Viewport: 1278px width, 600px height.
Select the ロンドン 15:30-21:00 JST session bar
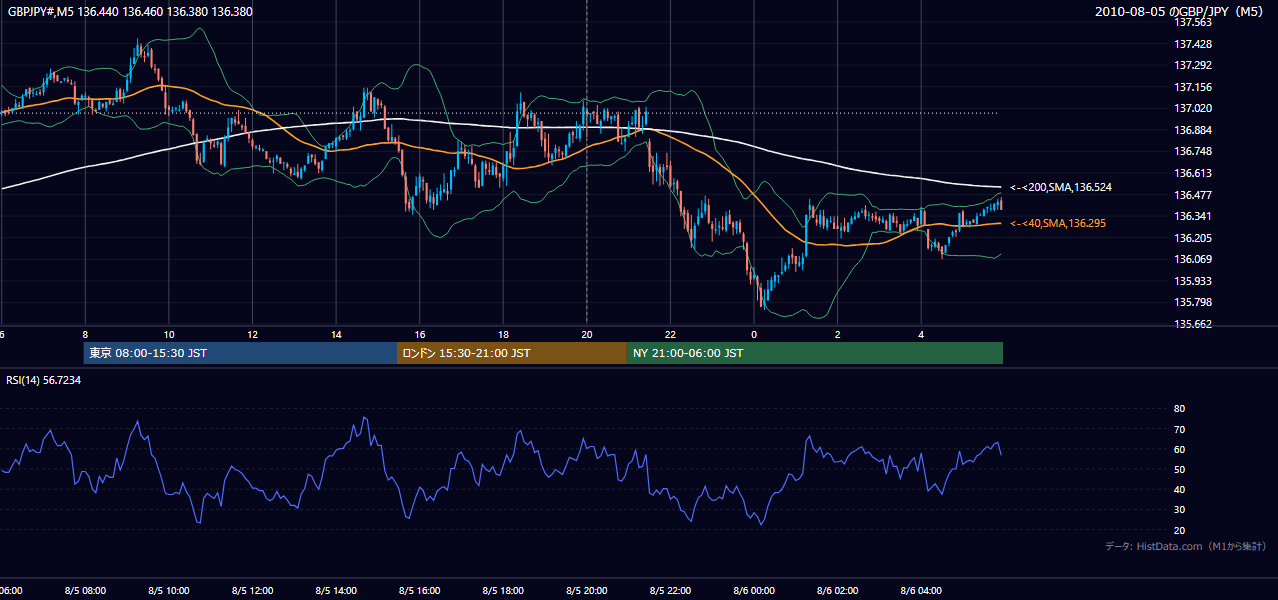(x=512, y=353)
